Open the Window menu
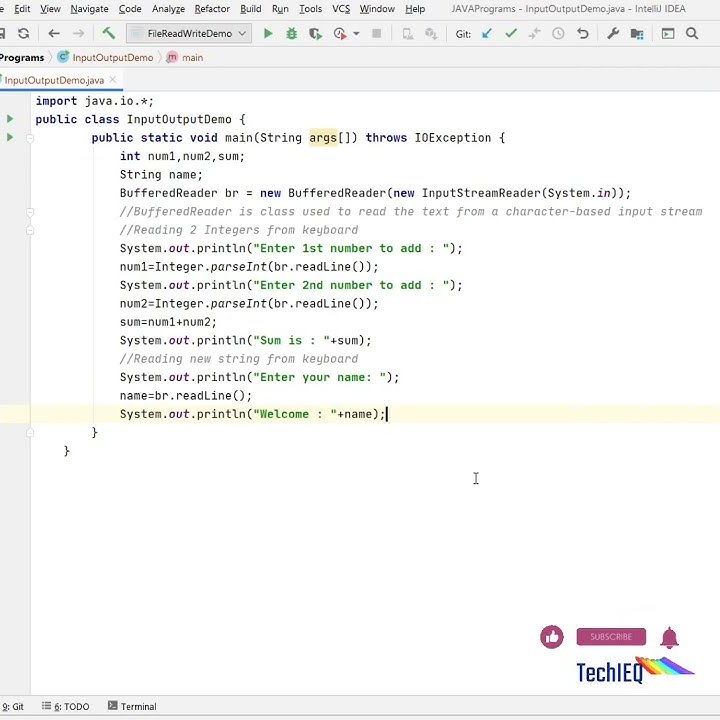Image resolution: width=720 pixels, height=720 pixels. [x=377, y=9]
